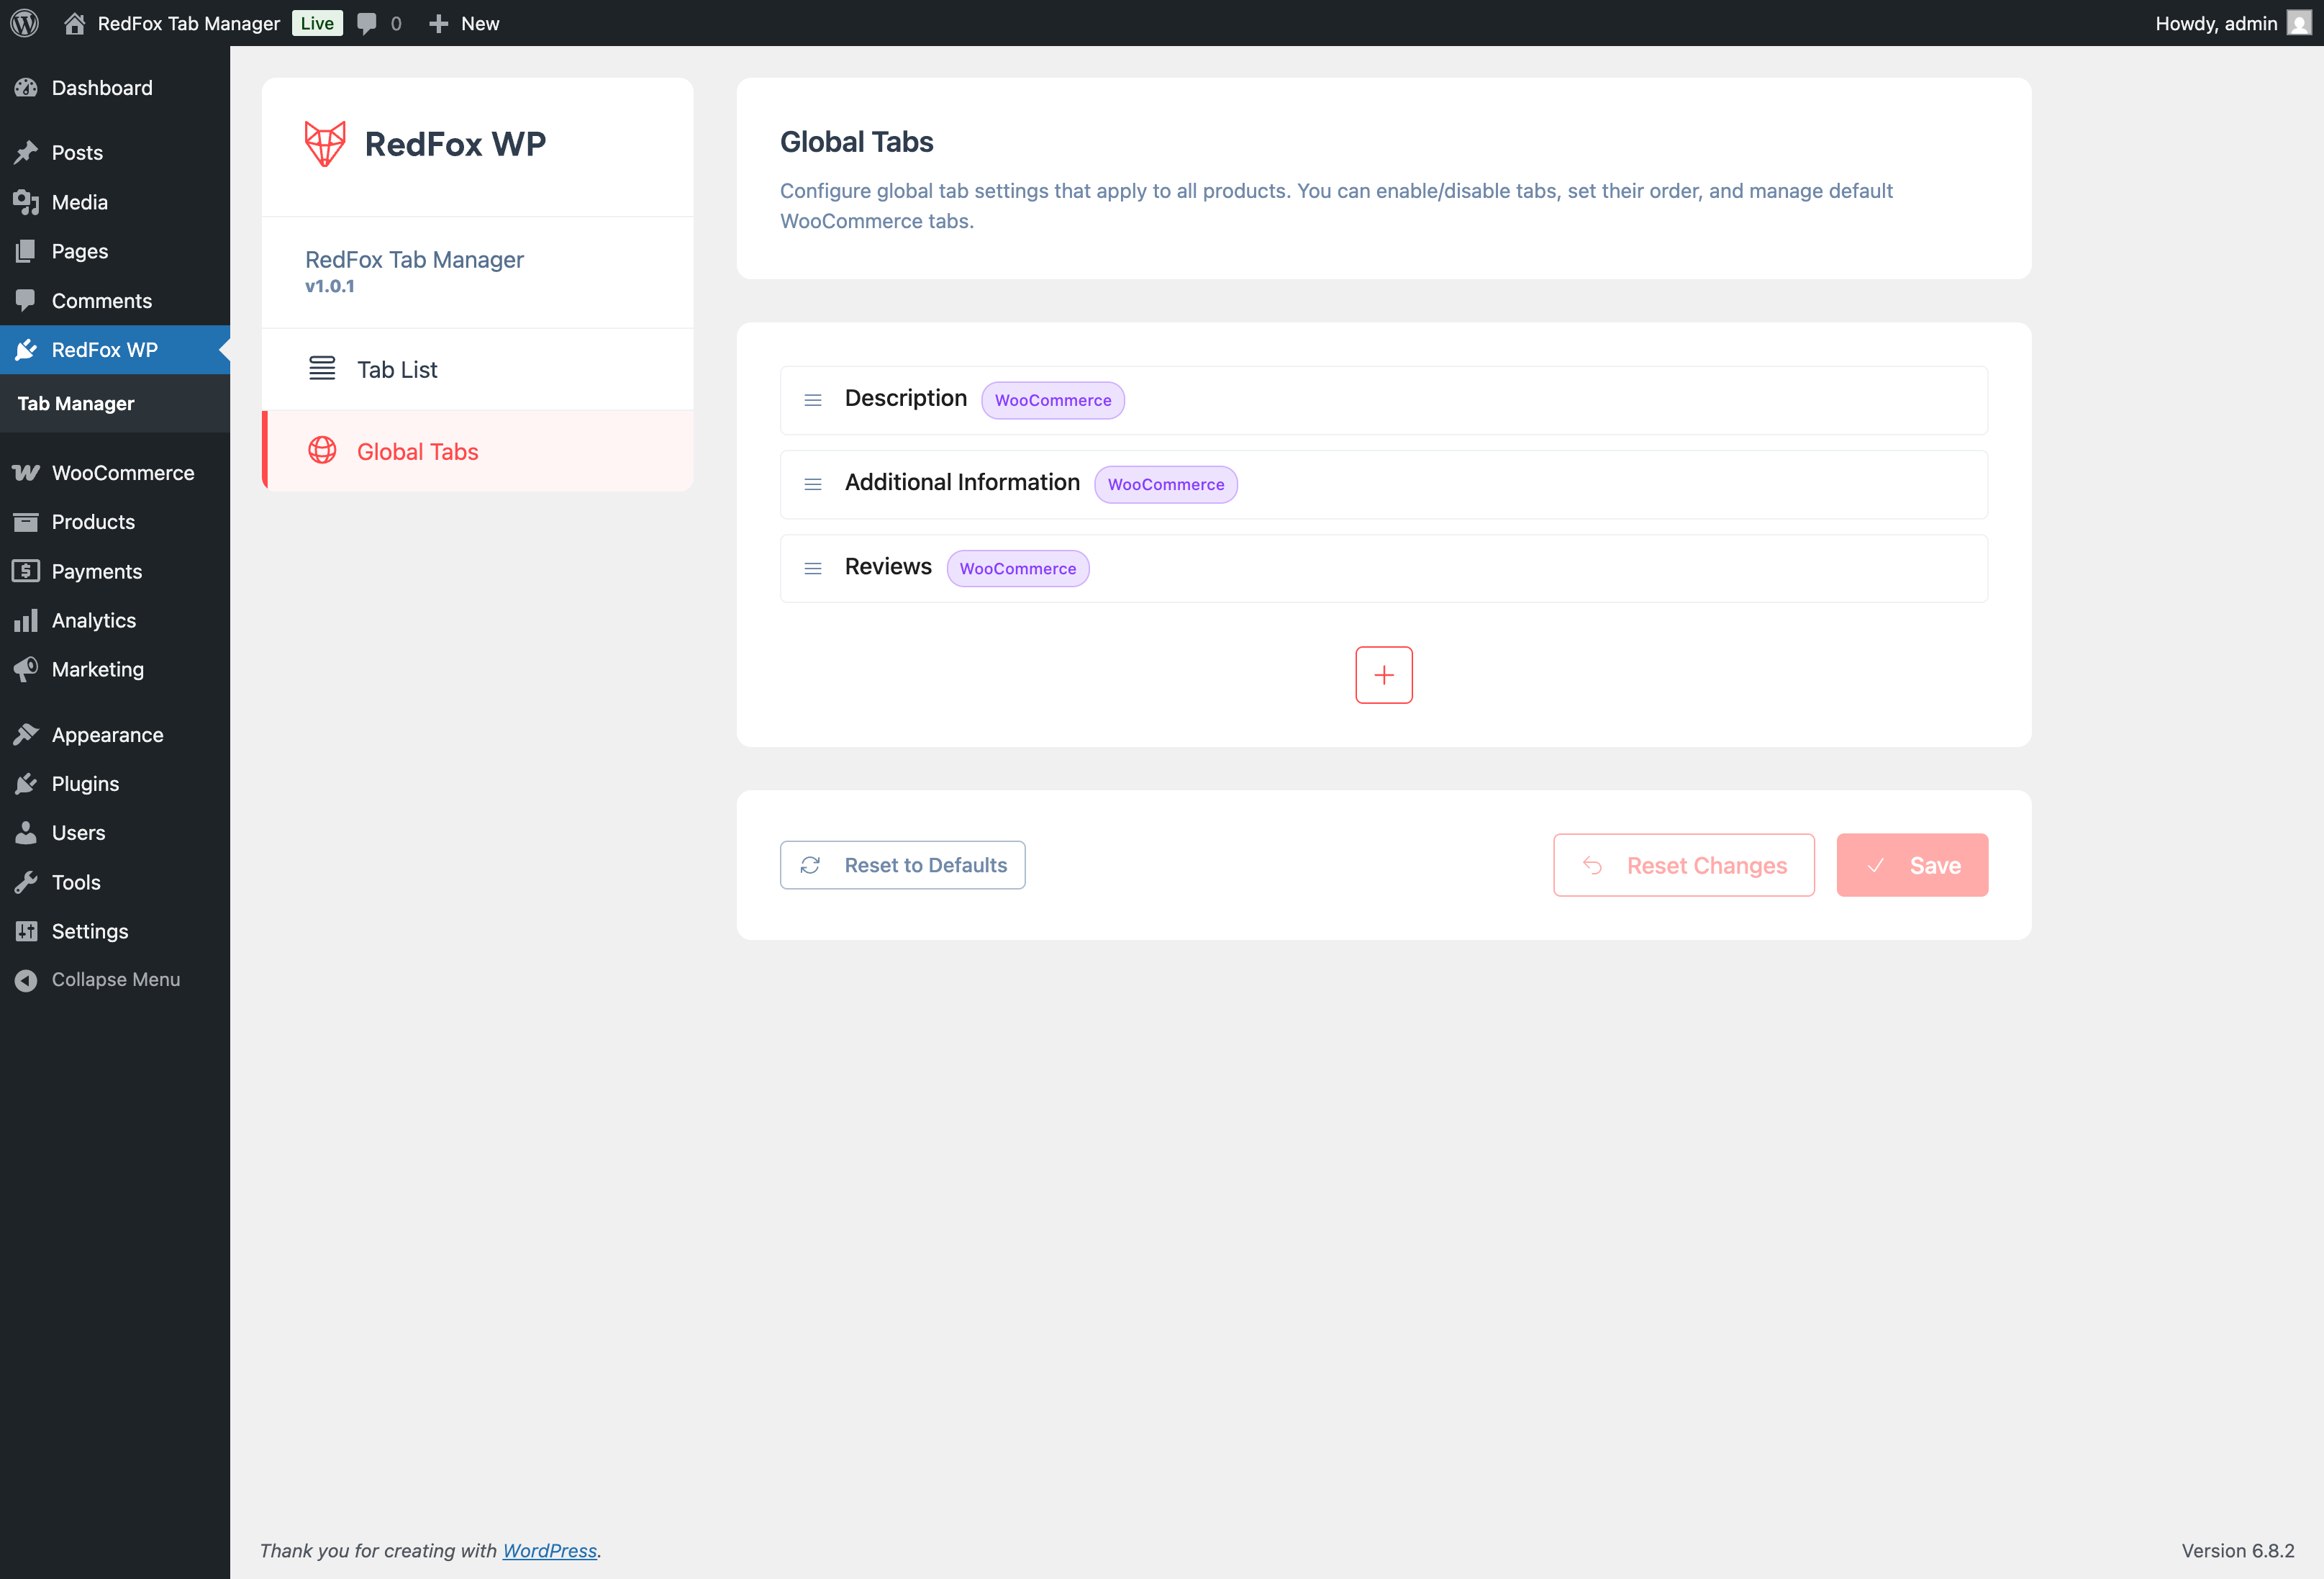Click WooCommerce badge on Description row
2324x1579 pixels.
pyautogui.click(x=1053, y=400)
